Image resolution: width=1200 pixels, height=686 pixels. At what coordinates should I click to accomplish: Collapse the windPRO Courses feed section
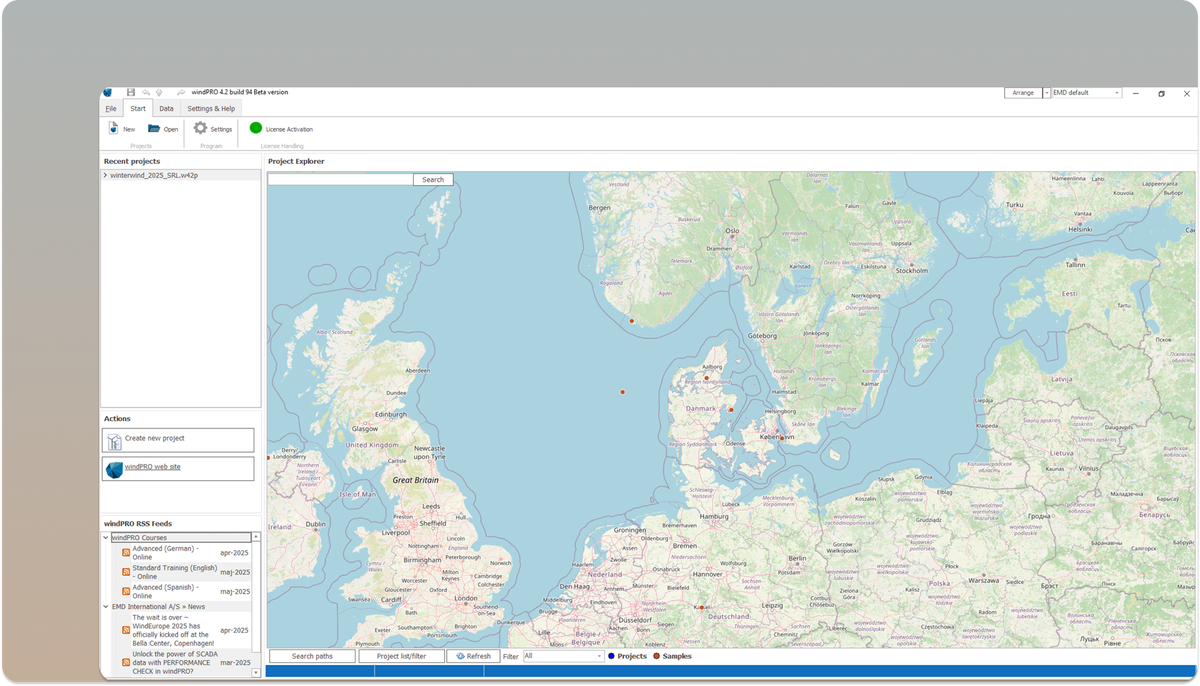[x=105, y=537]
